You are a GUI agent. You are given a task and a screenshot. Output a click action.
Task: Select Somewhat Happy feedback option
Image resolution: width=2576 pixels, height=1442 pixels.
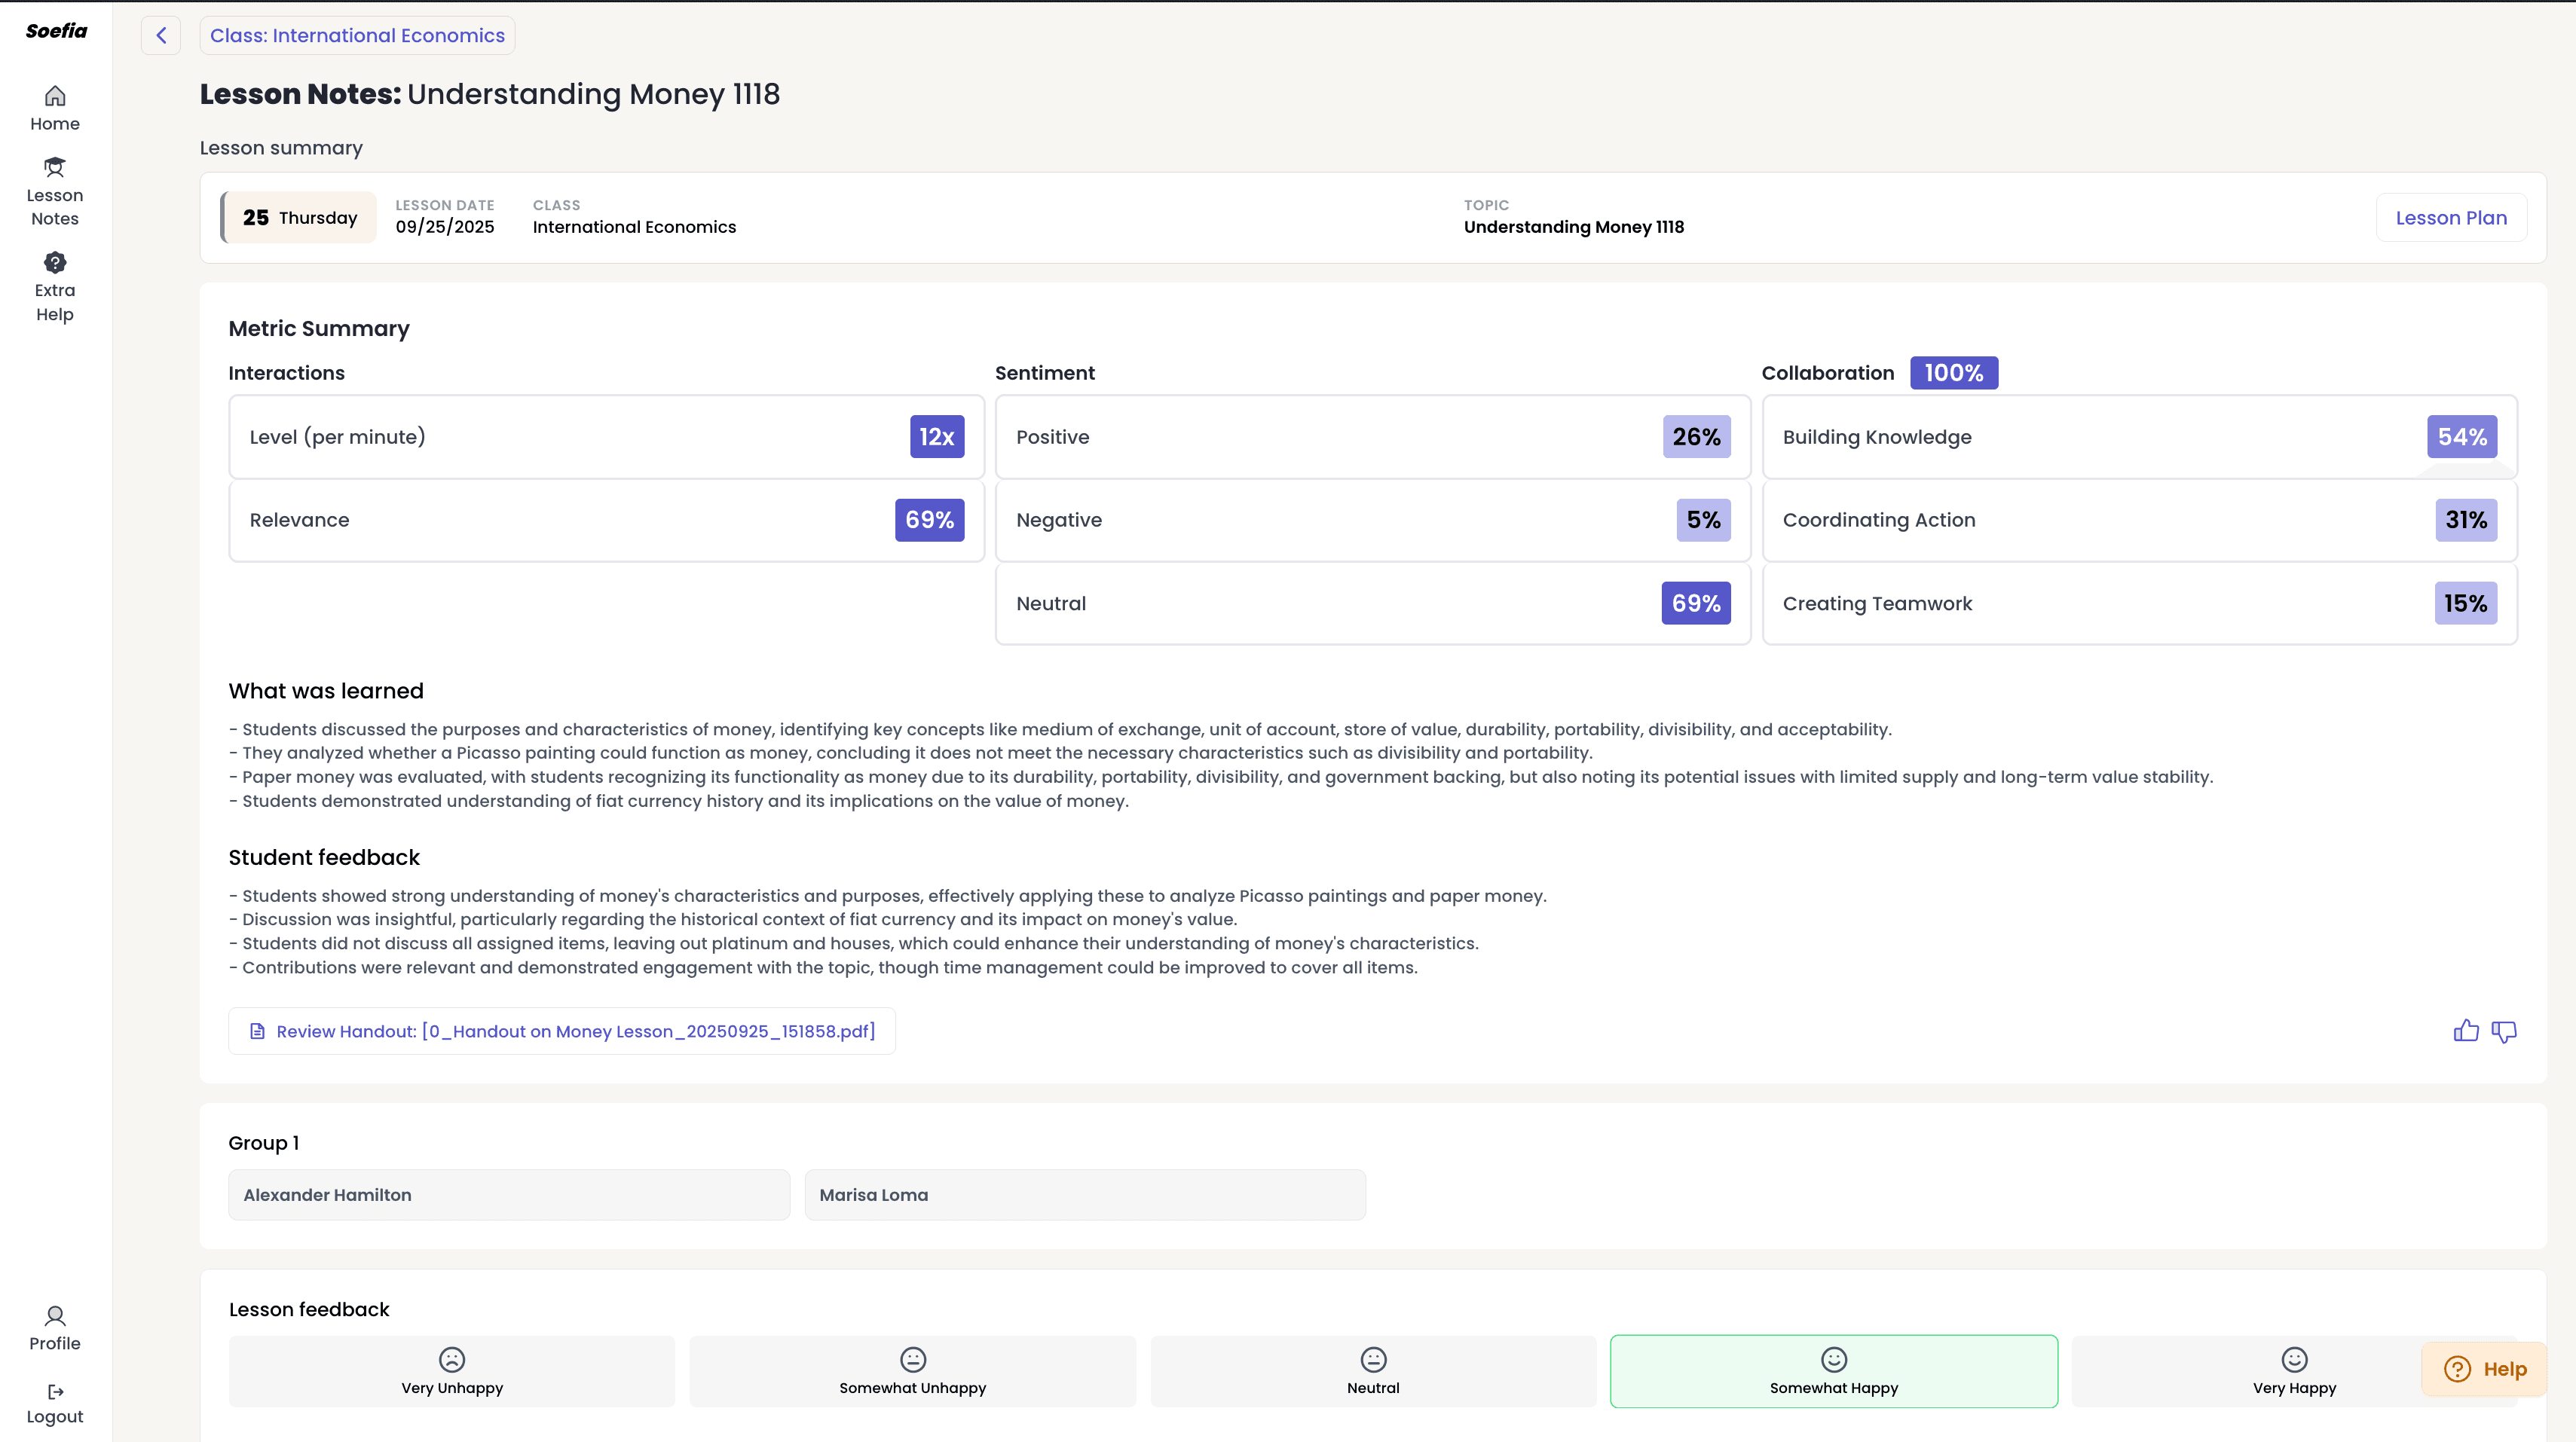(x=1833, y=1371)
